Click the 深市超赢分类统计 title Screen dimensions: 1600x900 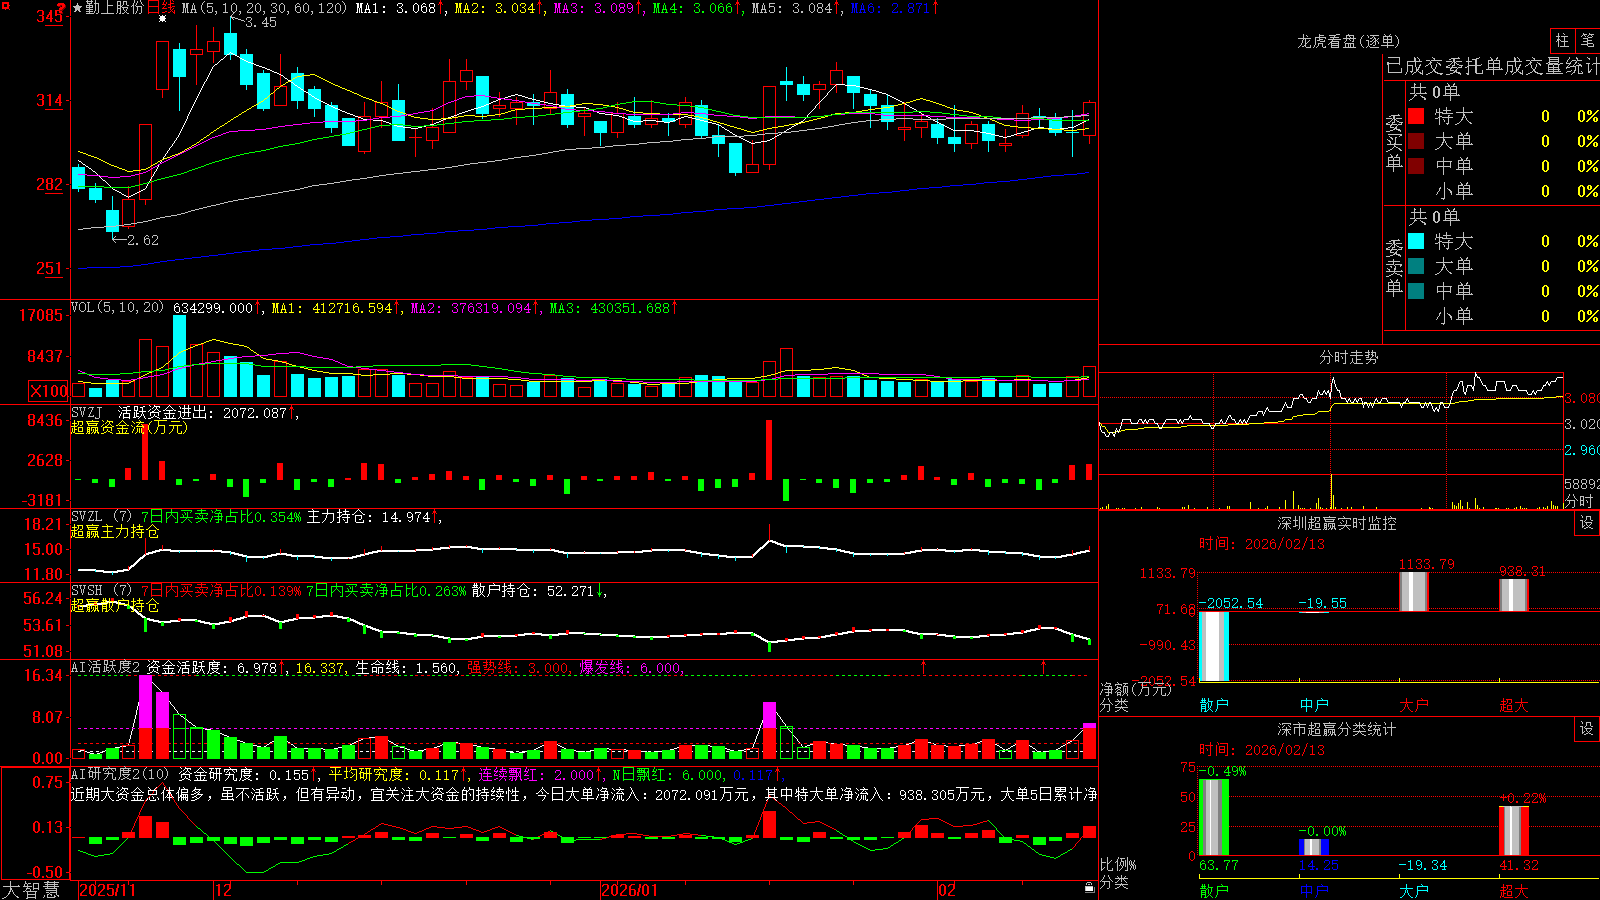pyautogui.click(x=1337, y=729)
